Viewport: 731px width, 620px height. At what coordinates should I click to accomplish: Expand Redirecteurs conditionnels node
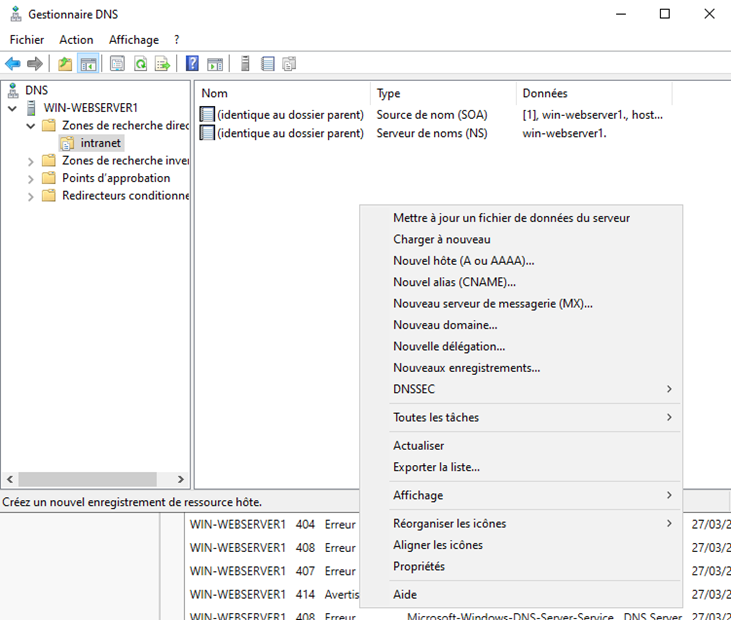(x=31, y=197)
